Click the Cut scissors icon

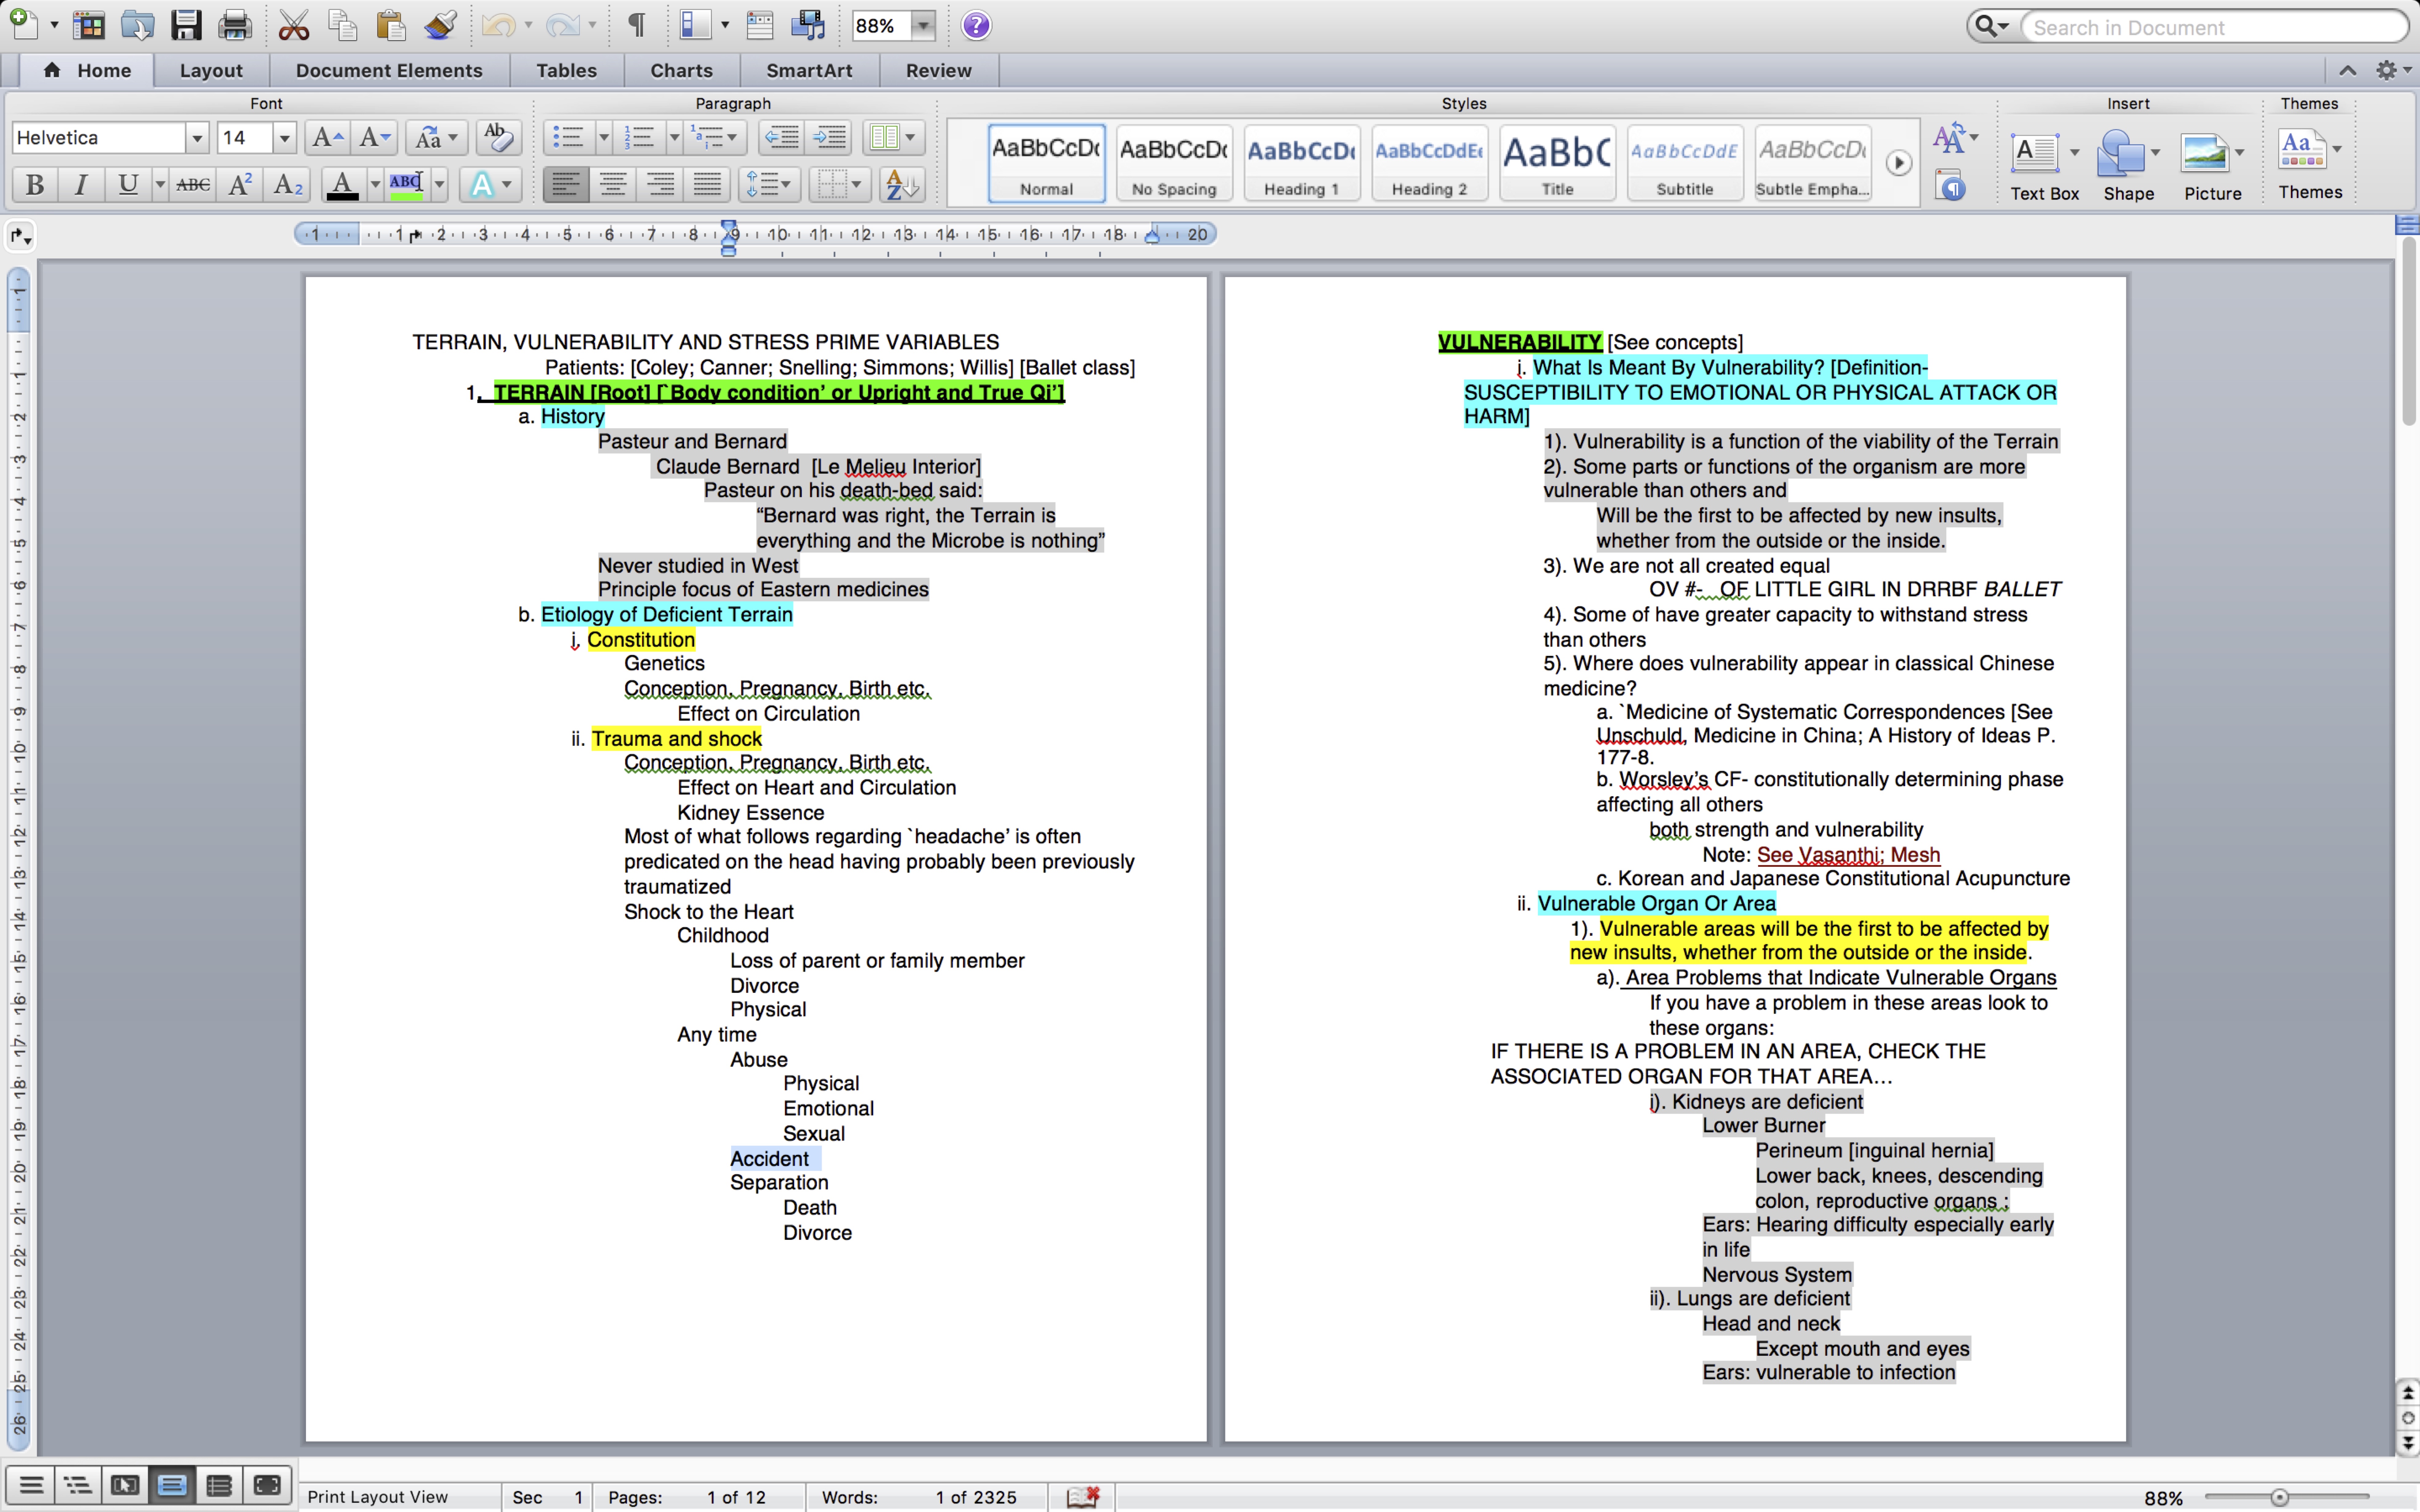coord(293,25)
